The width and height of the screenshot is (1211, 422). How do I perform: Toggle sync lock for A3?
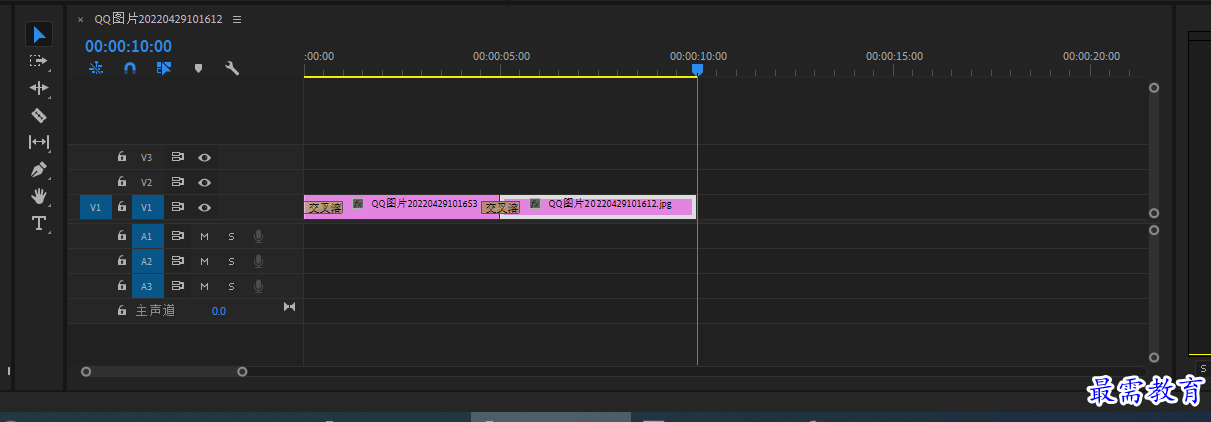(x=178, y=286)
